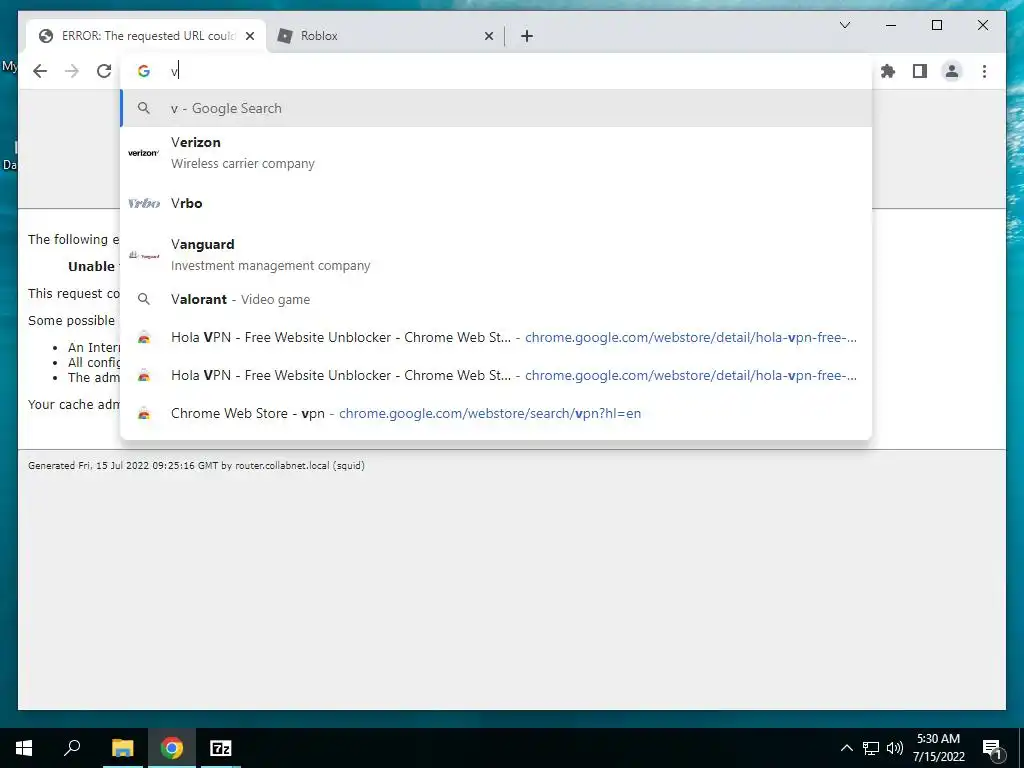Maximize the Chrome window
This screenshot has width=1024, height=768.
pyautogui.click(x=936, y=25)
